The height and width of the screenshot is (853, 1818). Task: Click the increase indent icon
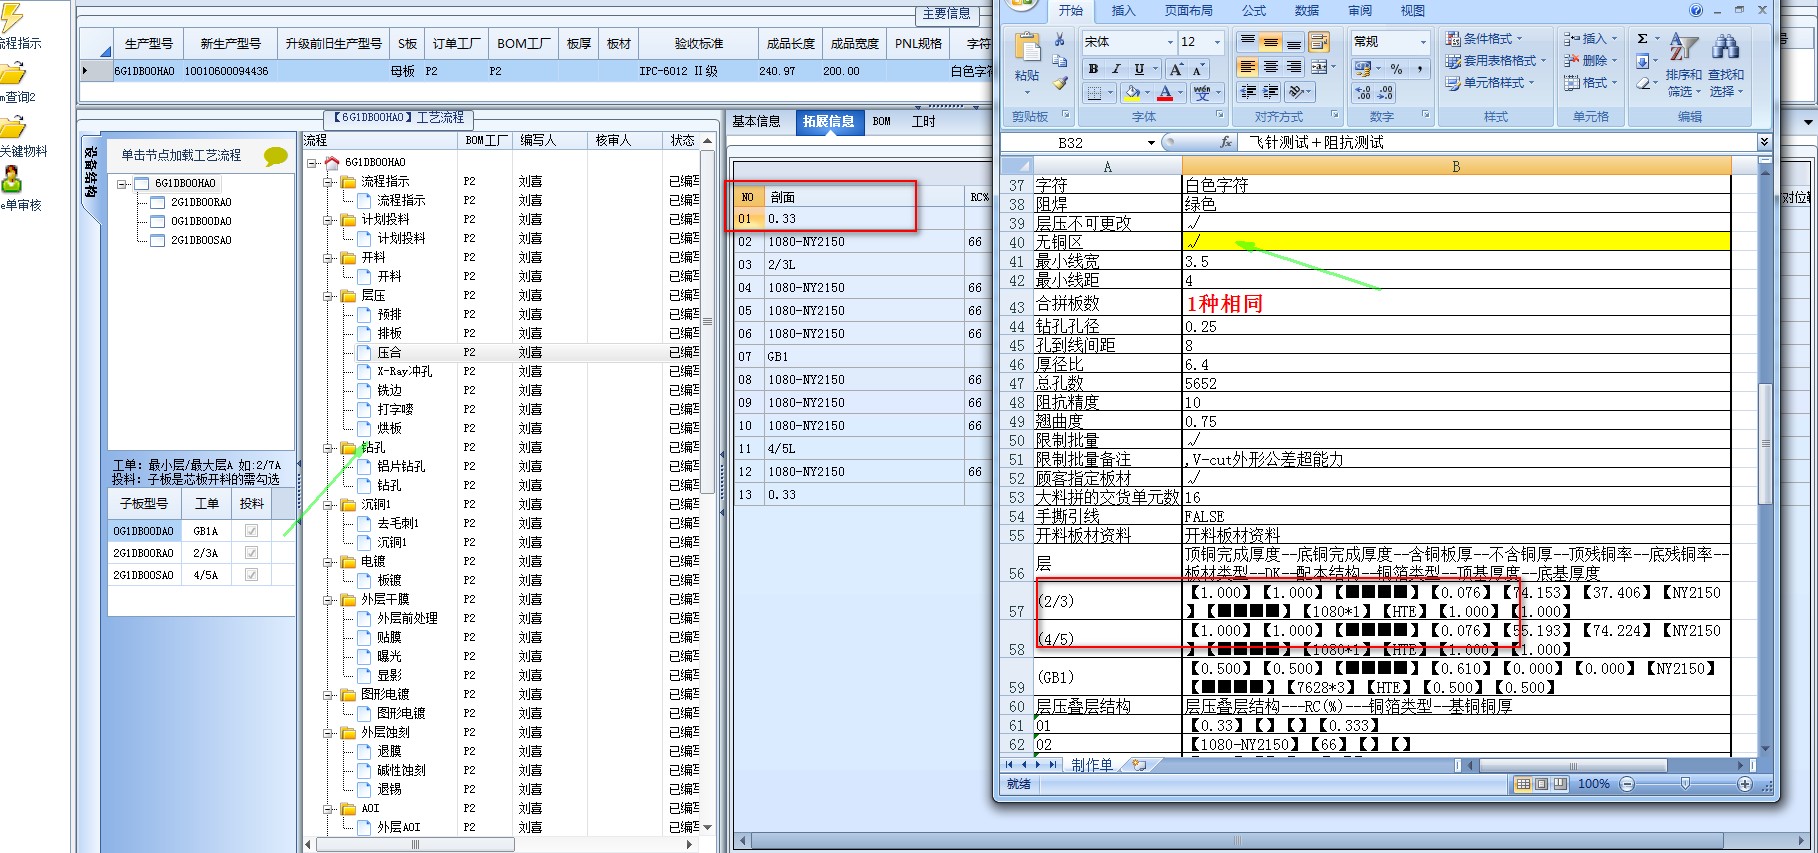1271,92
